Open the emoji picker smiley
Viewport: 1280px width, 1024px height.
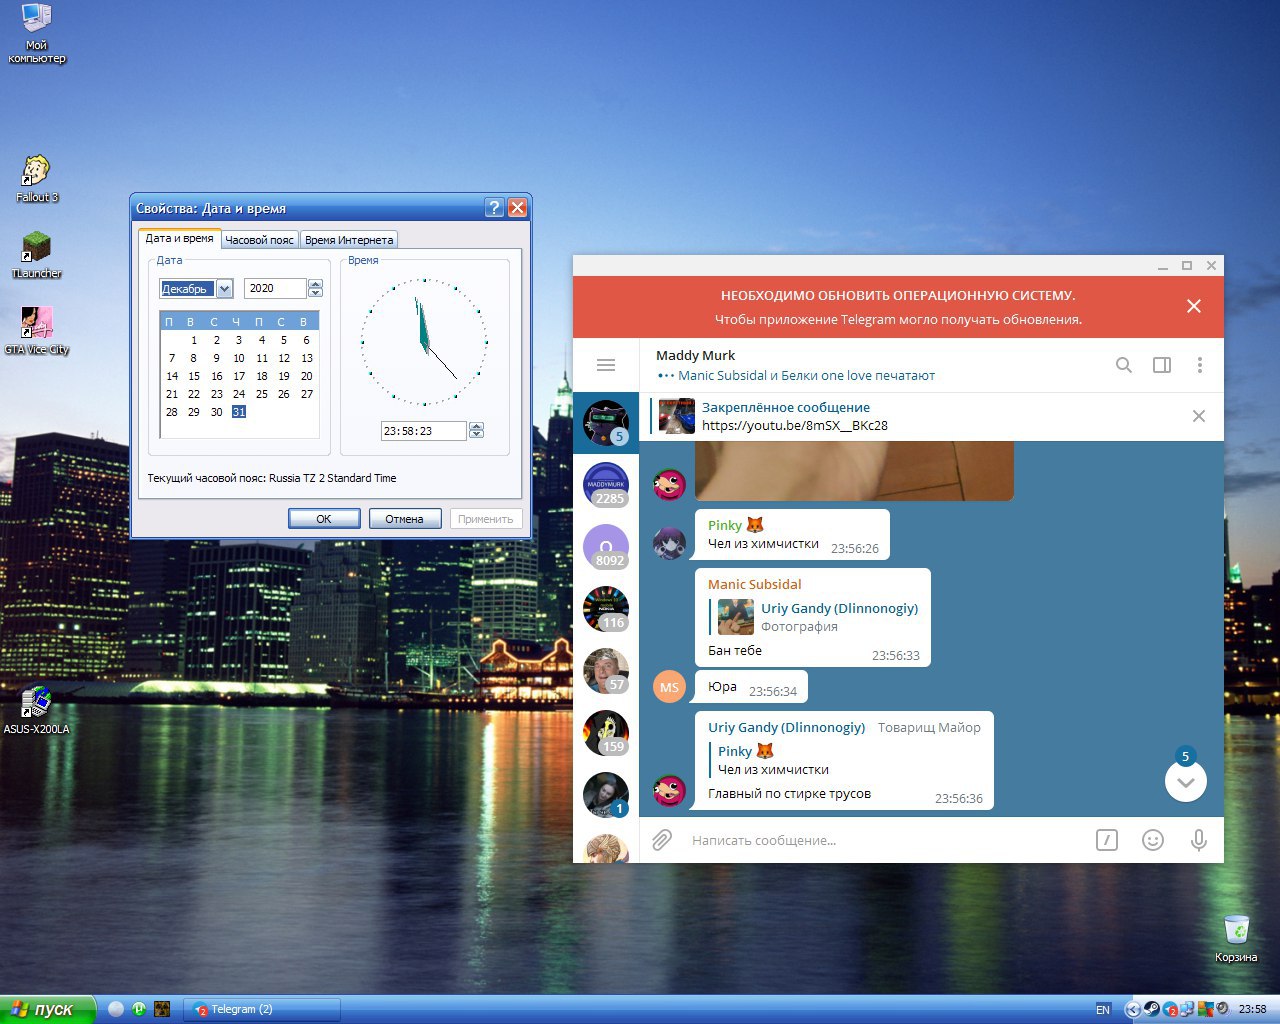[1153, 840]
